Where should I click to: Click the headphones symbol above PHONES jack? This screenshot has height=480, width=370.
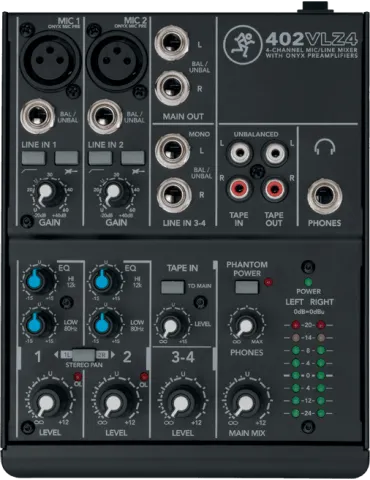pos(324,147)
